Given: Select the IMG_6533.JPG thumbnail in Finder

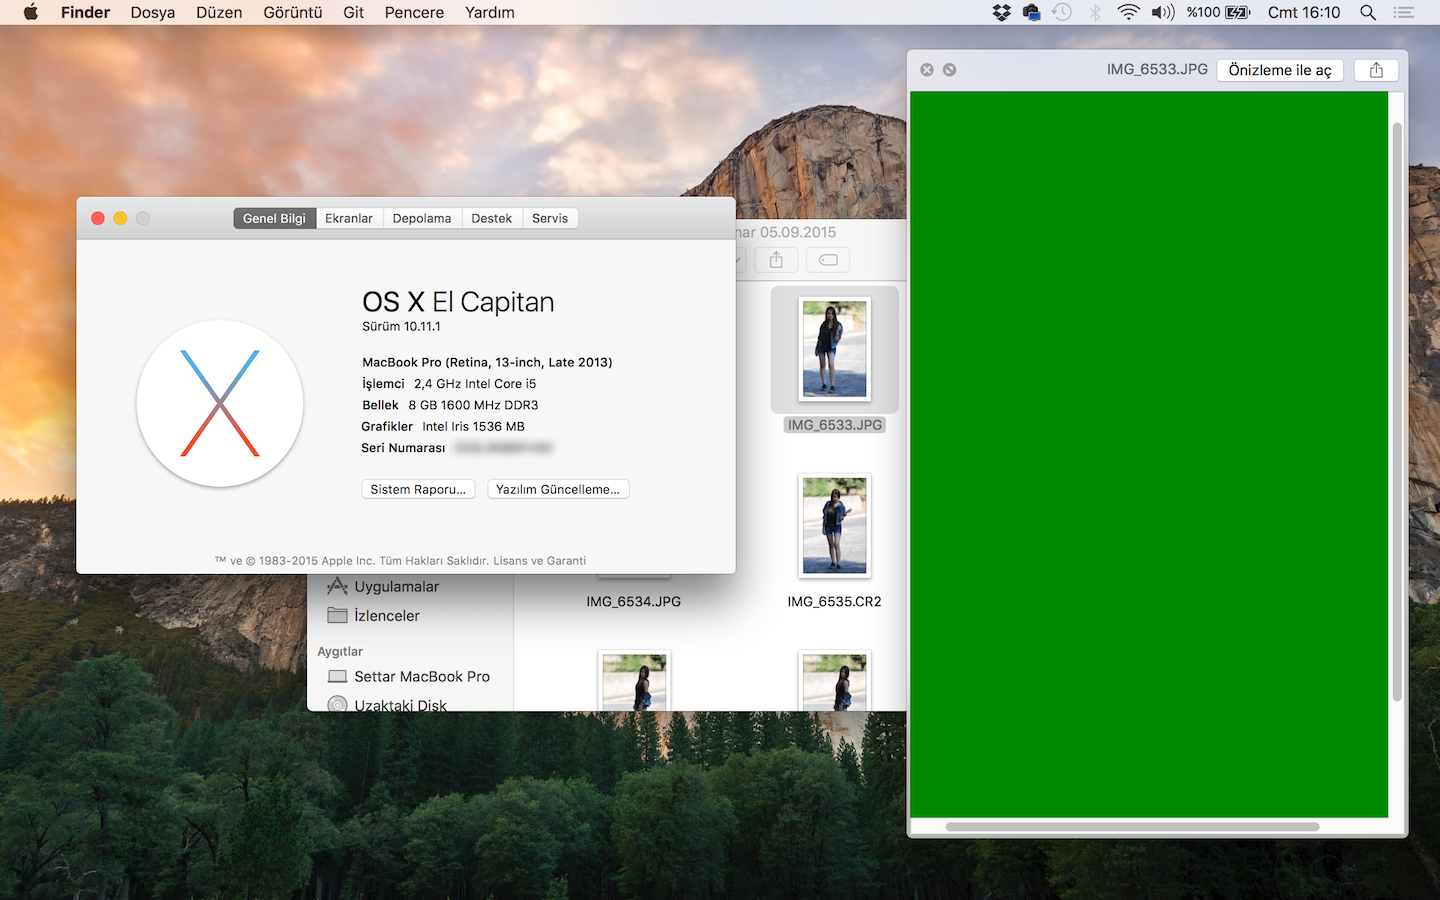Looking at the screenshot, I should (x=835, y=349).
